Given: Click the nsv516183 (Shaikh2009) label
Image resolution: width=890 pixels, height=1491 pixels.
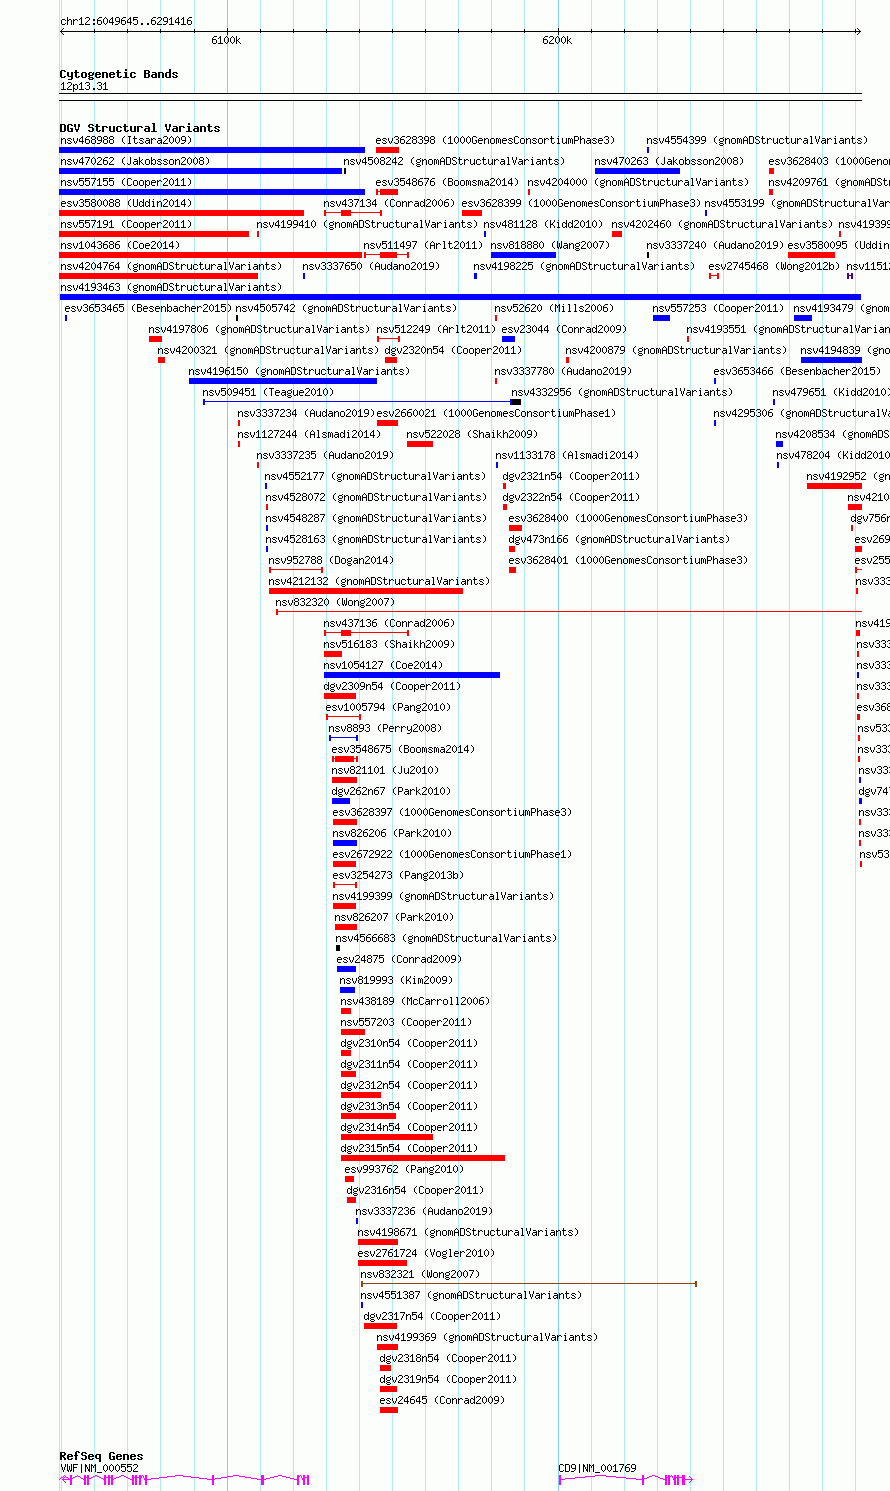Looking at the screenshot, I should [389, 644].
